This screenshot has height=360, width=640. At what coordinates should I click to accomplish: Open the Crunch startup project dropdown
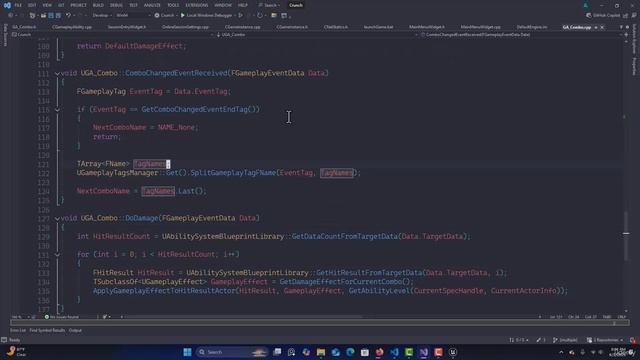167,16
